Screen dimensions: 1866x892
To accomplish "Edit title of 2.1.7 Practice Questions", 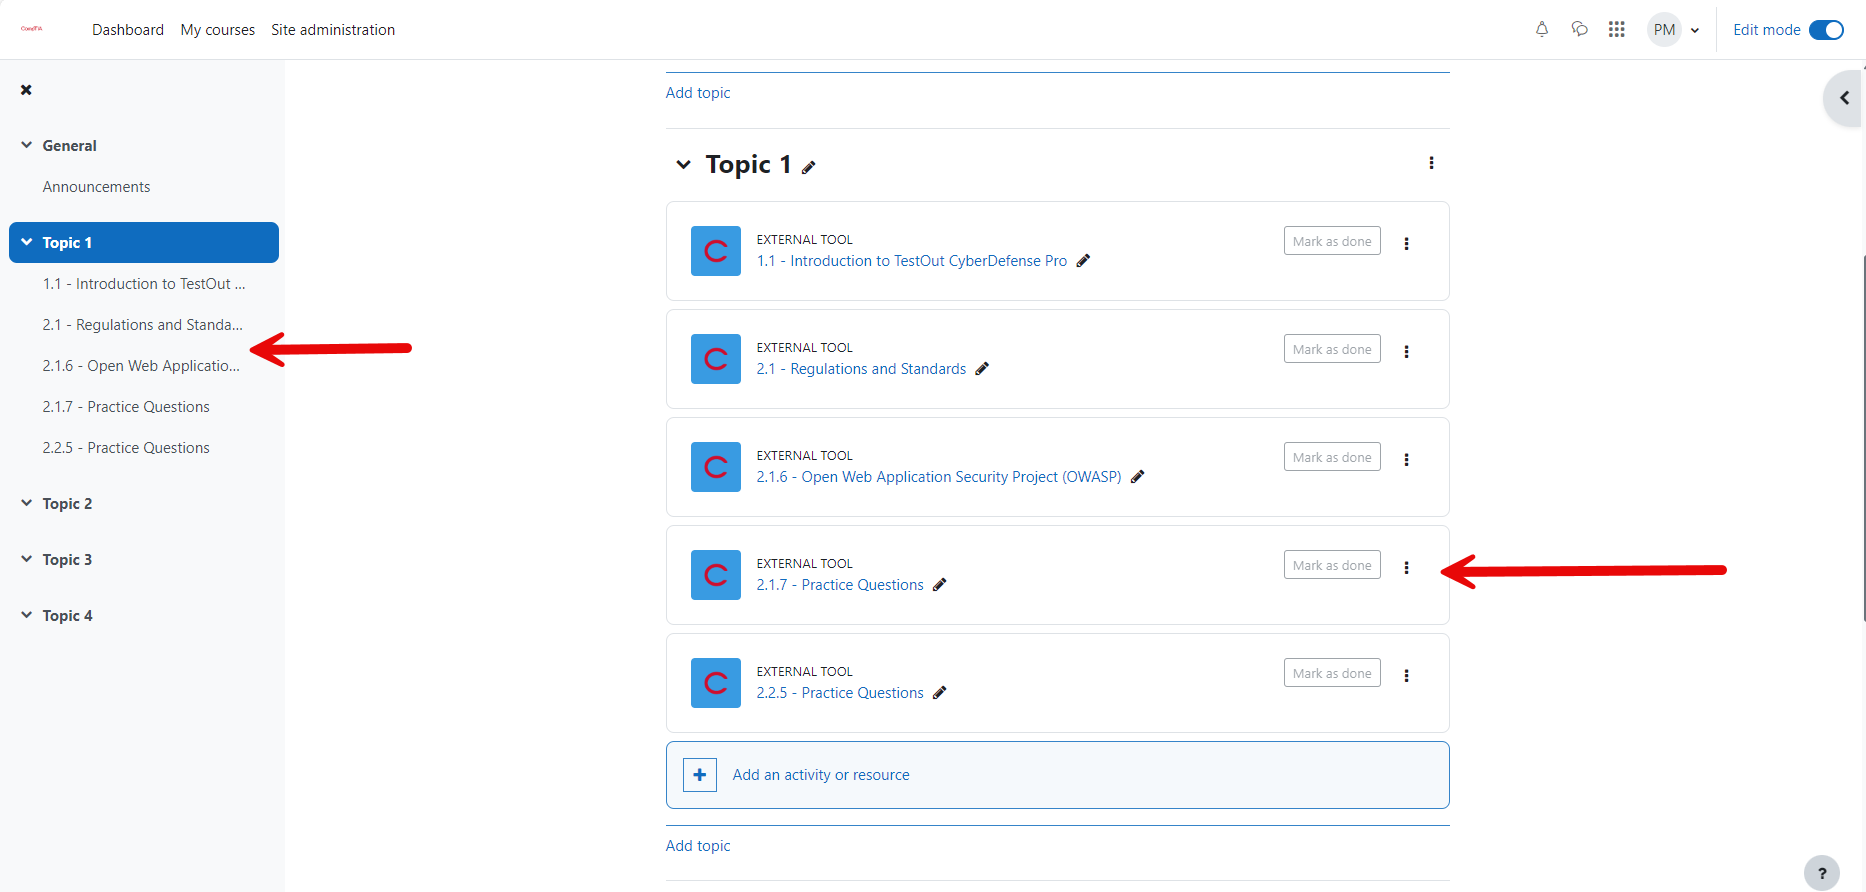I will (x=939, y=585).
